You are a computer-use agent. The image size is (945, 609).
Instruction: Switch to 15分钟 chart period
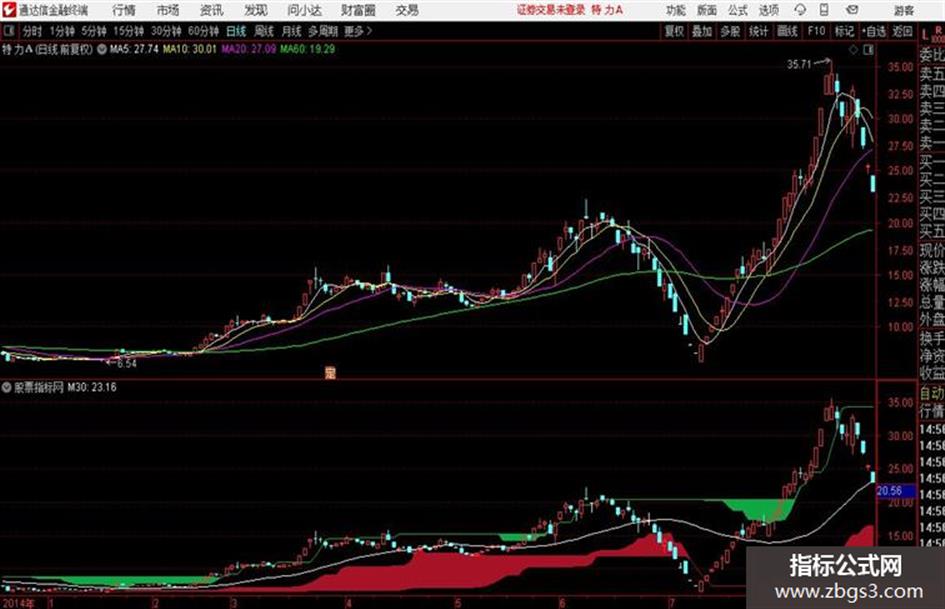pos(128,31)
